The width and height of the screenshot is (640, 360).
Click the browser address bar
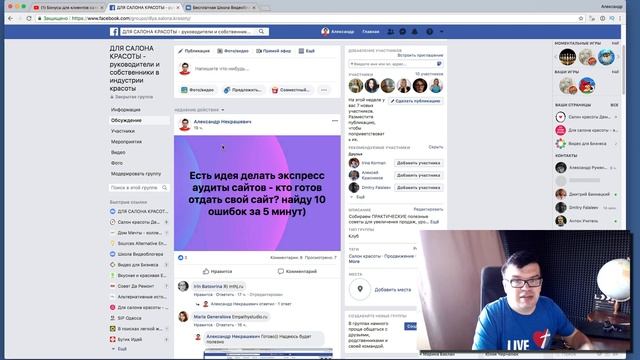(x=306, y=18)
